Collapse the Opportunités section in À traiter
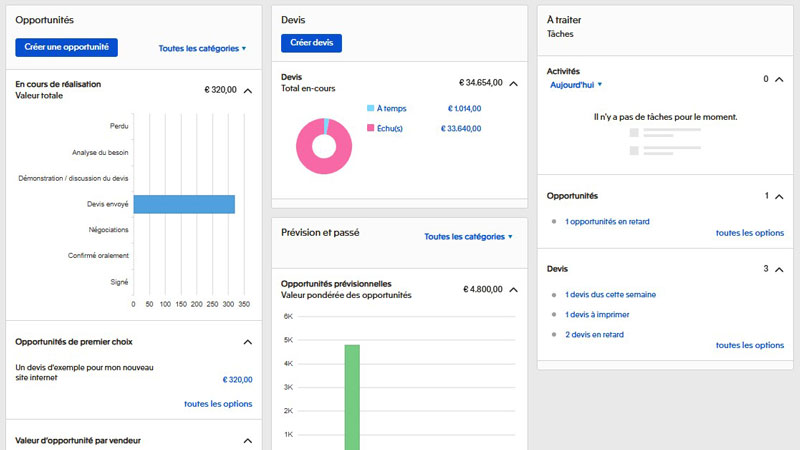Image resolution: width=800 pixels, height=450 pixels. 778,196
